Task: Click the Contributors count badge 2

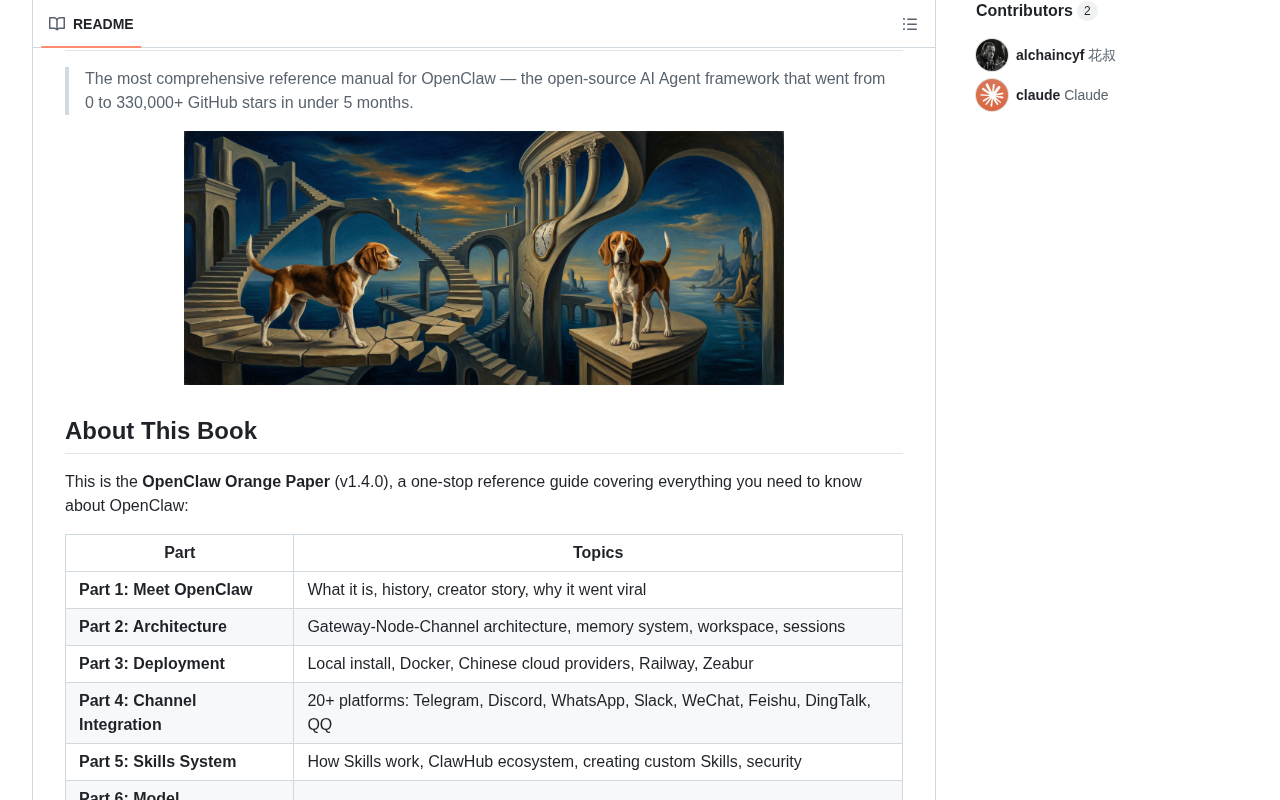Action: point(1087,10)
